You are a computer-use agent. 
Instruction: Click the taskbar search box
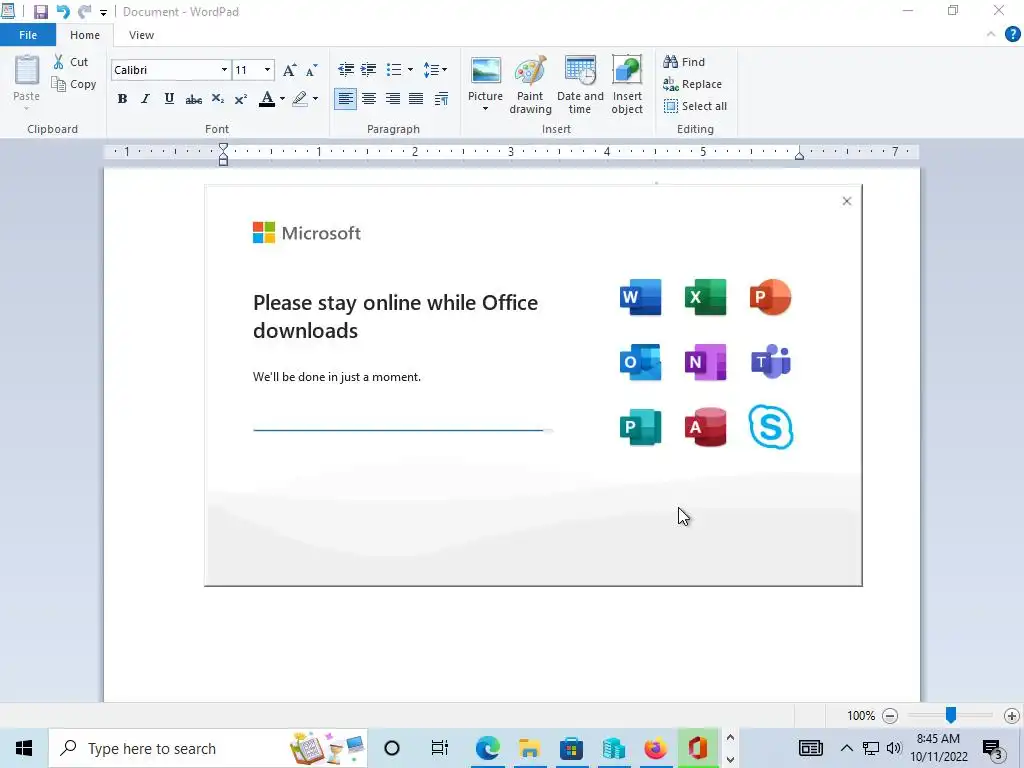click(208, 748)
